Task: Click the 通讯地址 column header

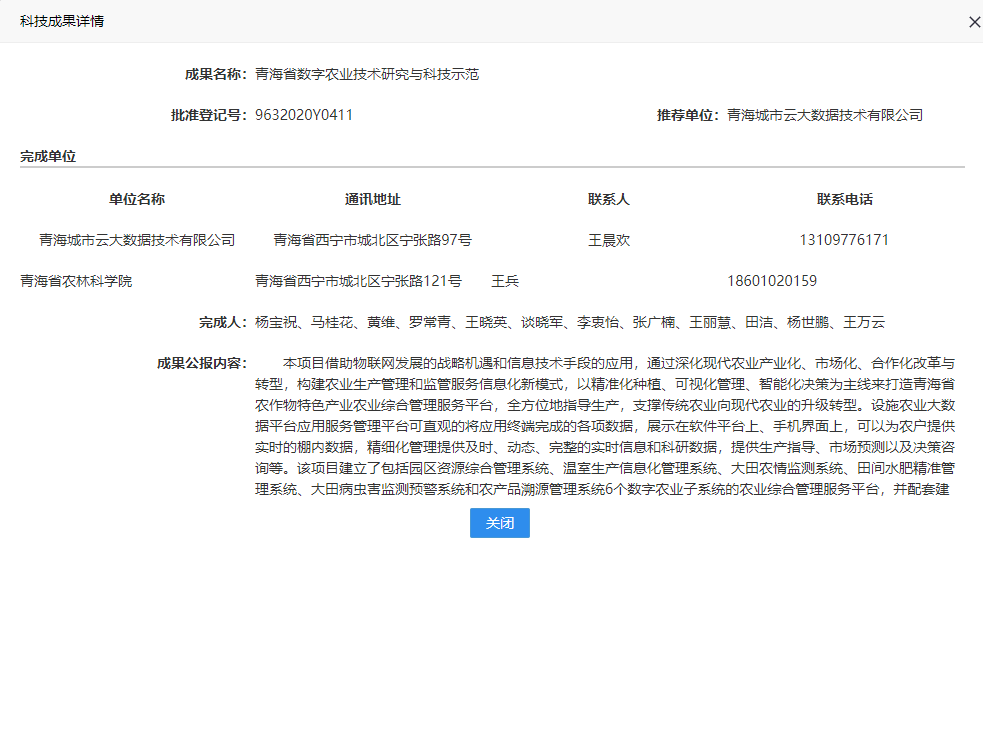Action: coord(373,199)
